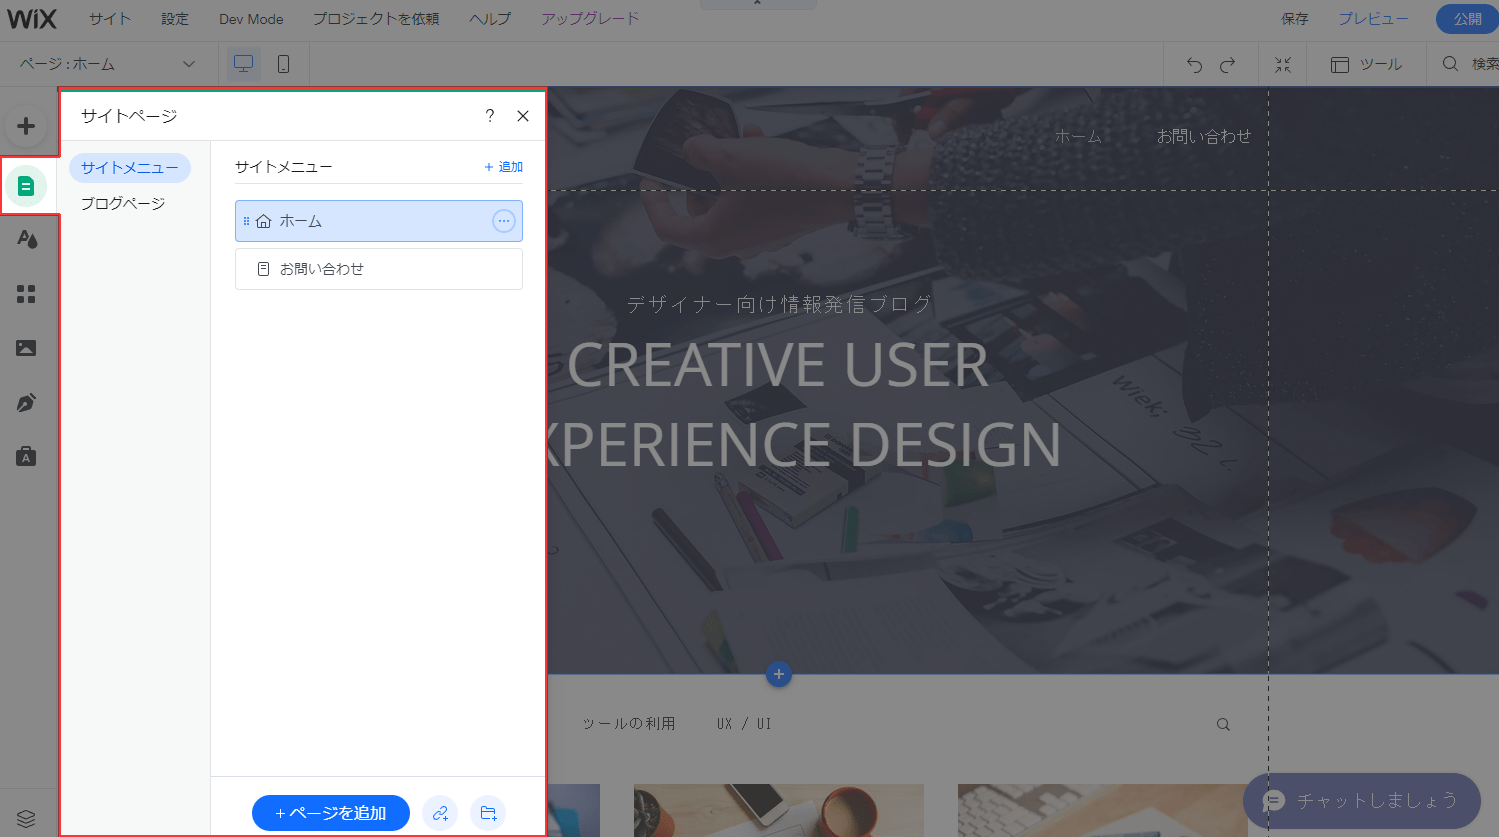The image size is (1499, 837).
Task: Open the options menu on the ホーム page item
Action: click(504, 221)
